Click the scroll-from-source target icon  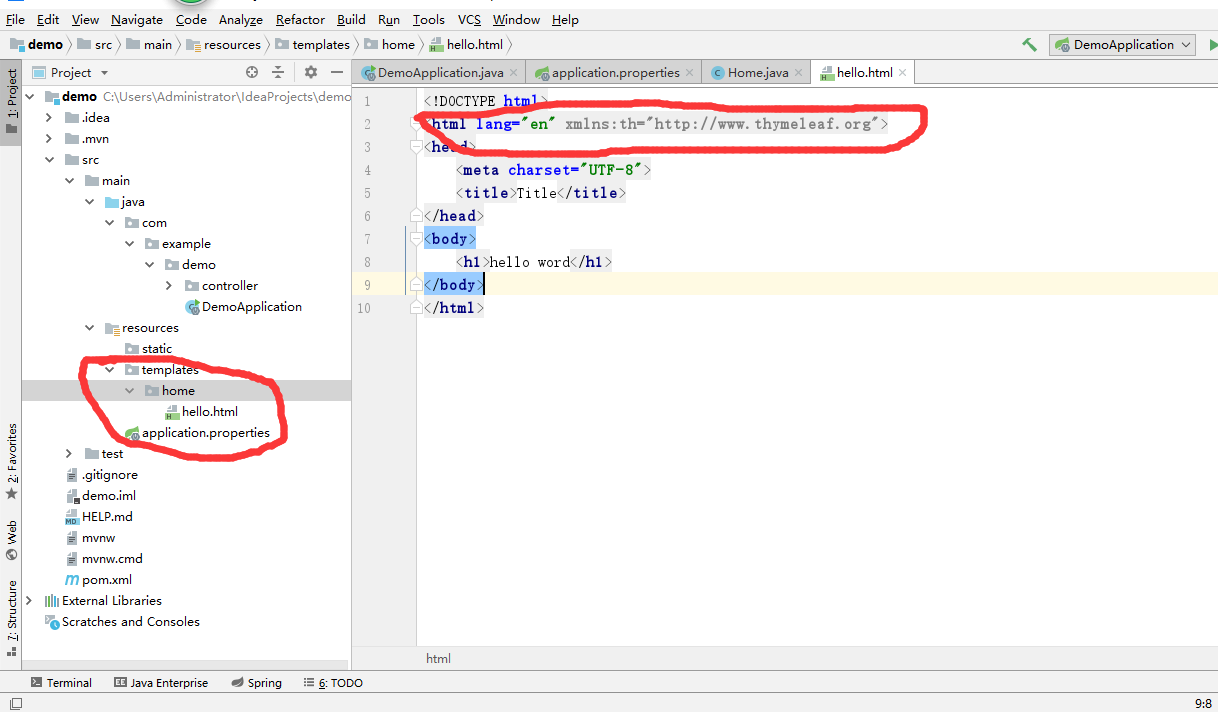(252, 72)
